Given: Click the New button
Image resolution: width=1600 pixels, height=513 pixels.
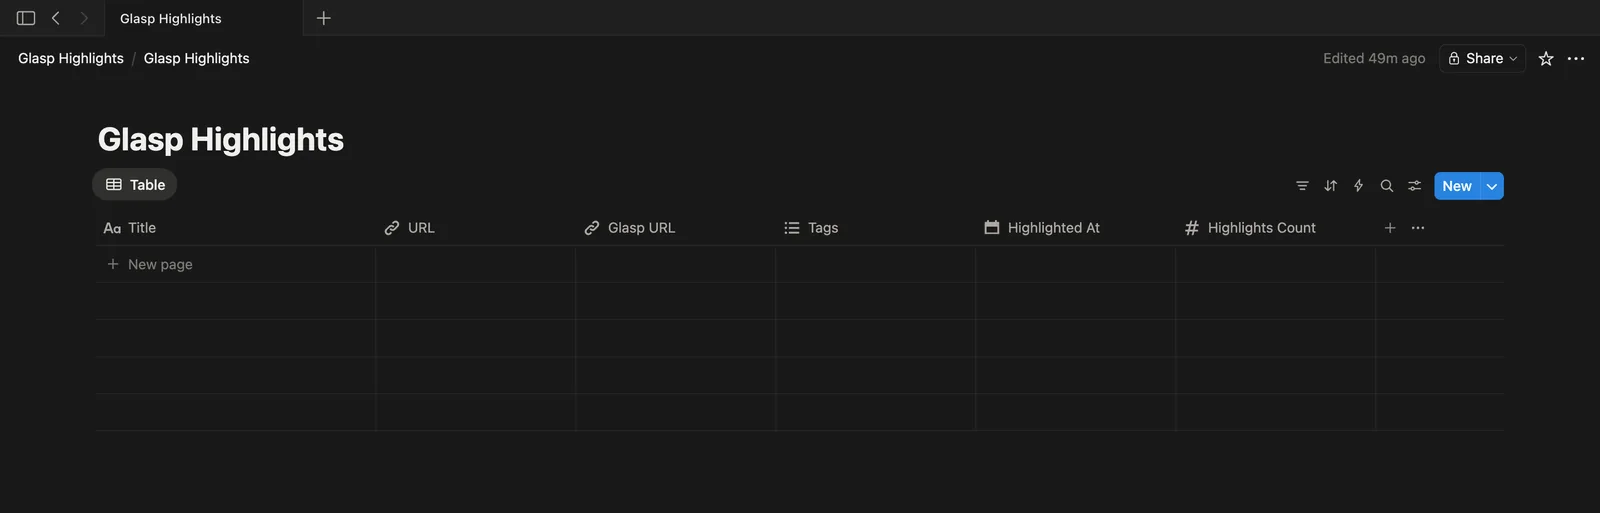Looking at the screenshot, I should [1457, 186].
